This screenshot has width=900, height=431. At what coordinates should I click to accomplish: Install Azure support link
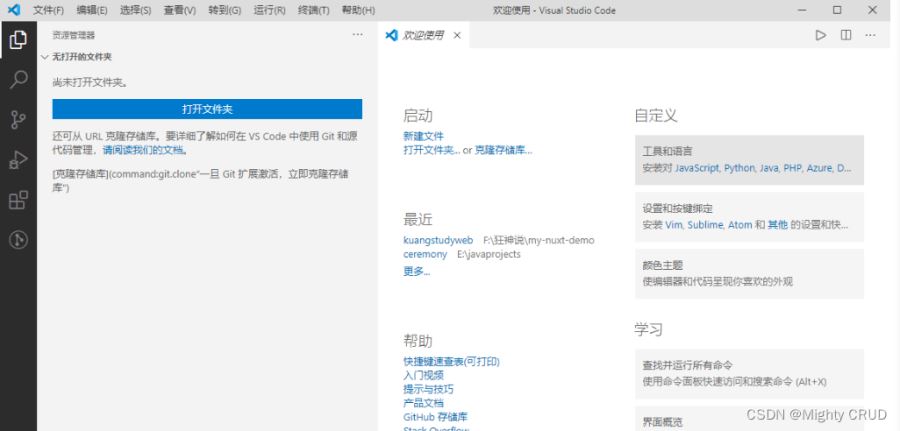pyautogui.click(x=820, y=168)
